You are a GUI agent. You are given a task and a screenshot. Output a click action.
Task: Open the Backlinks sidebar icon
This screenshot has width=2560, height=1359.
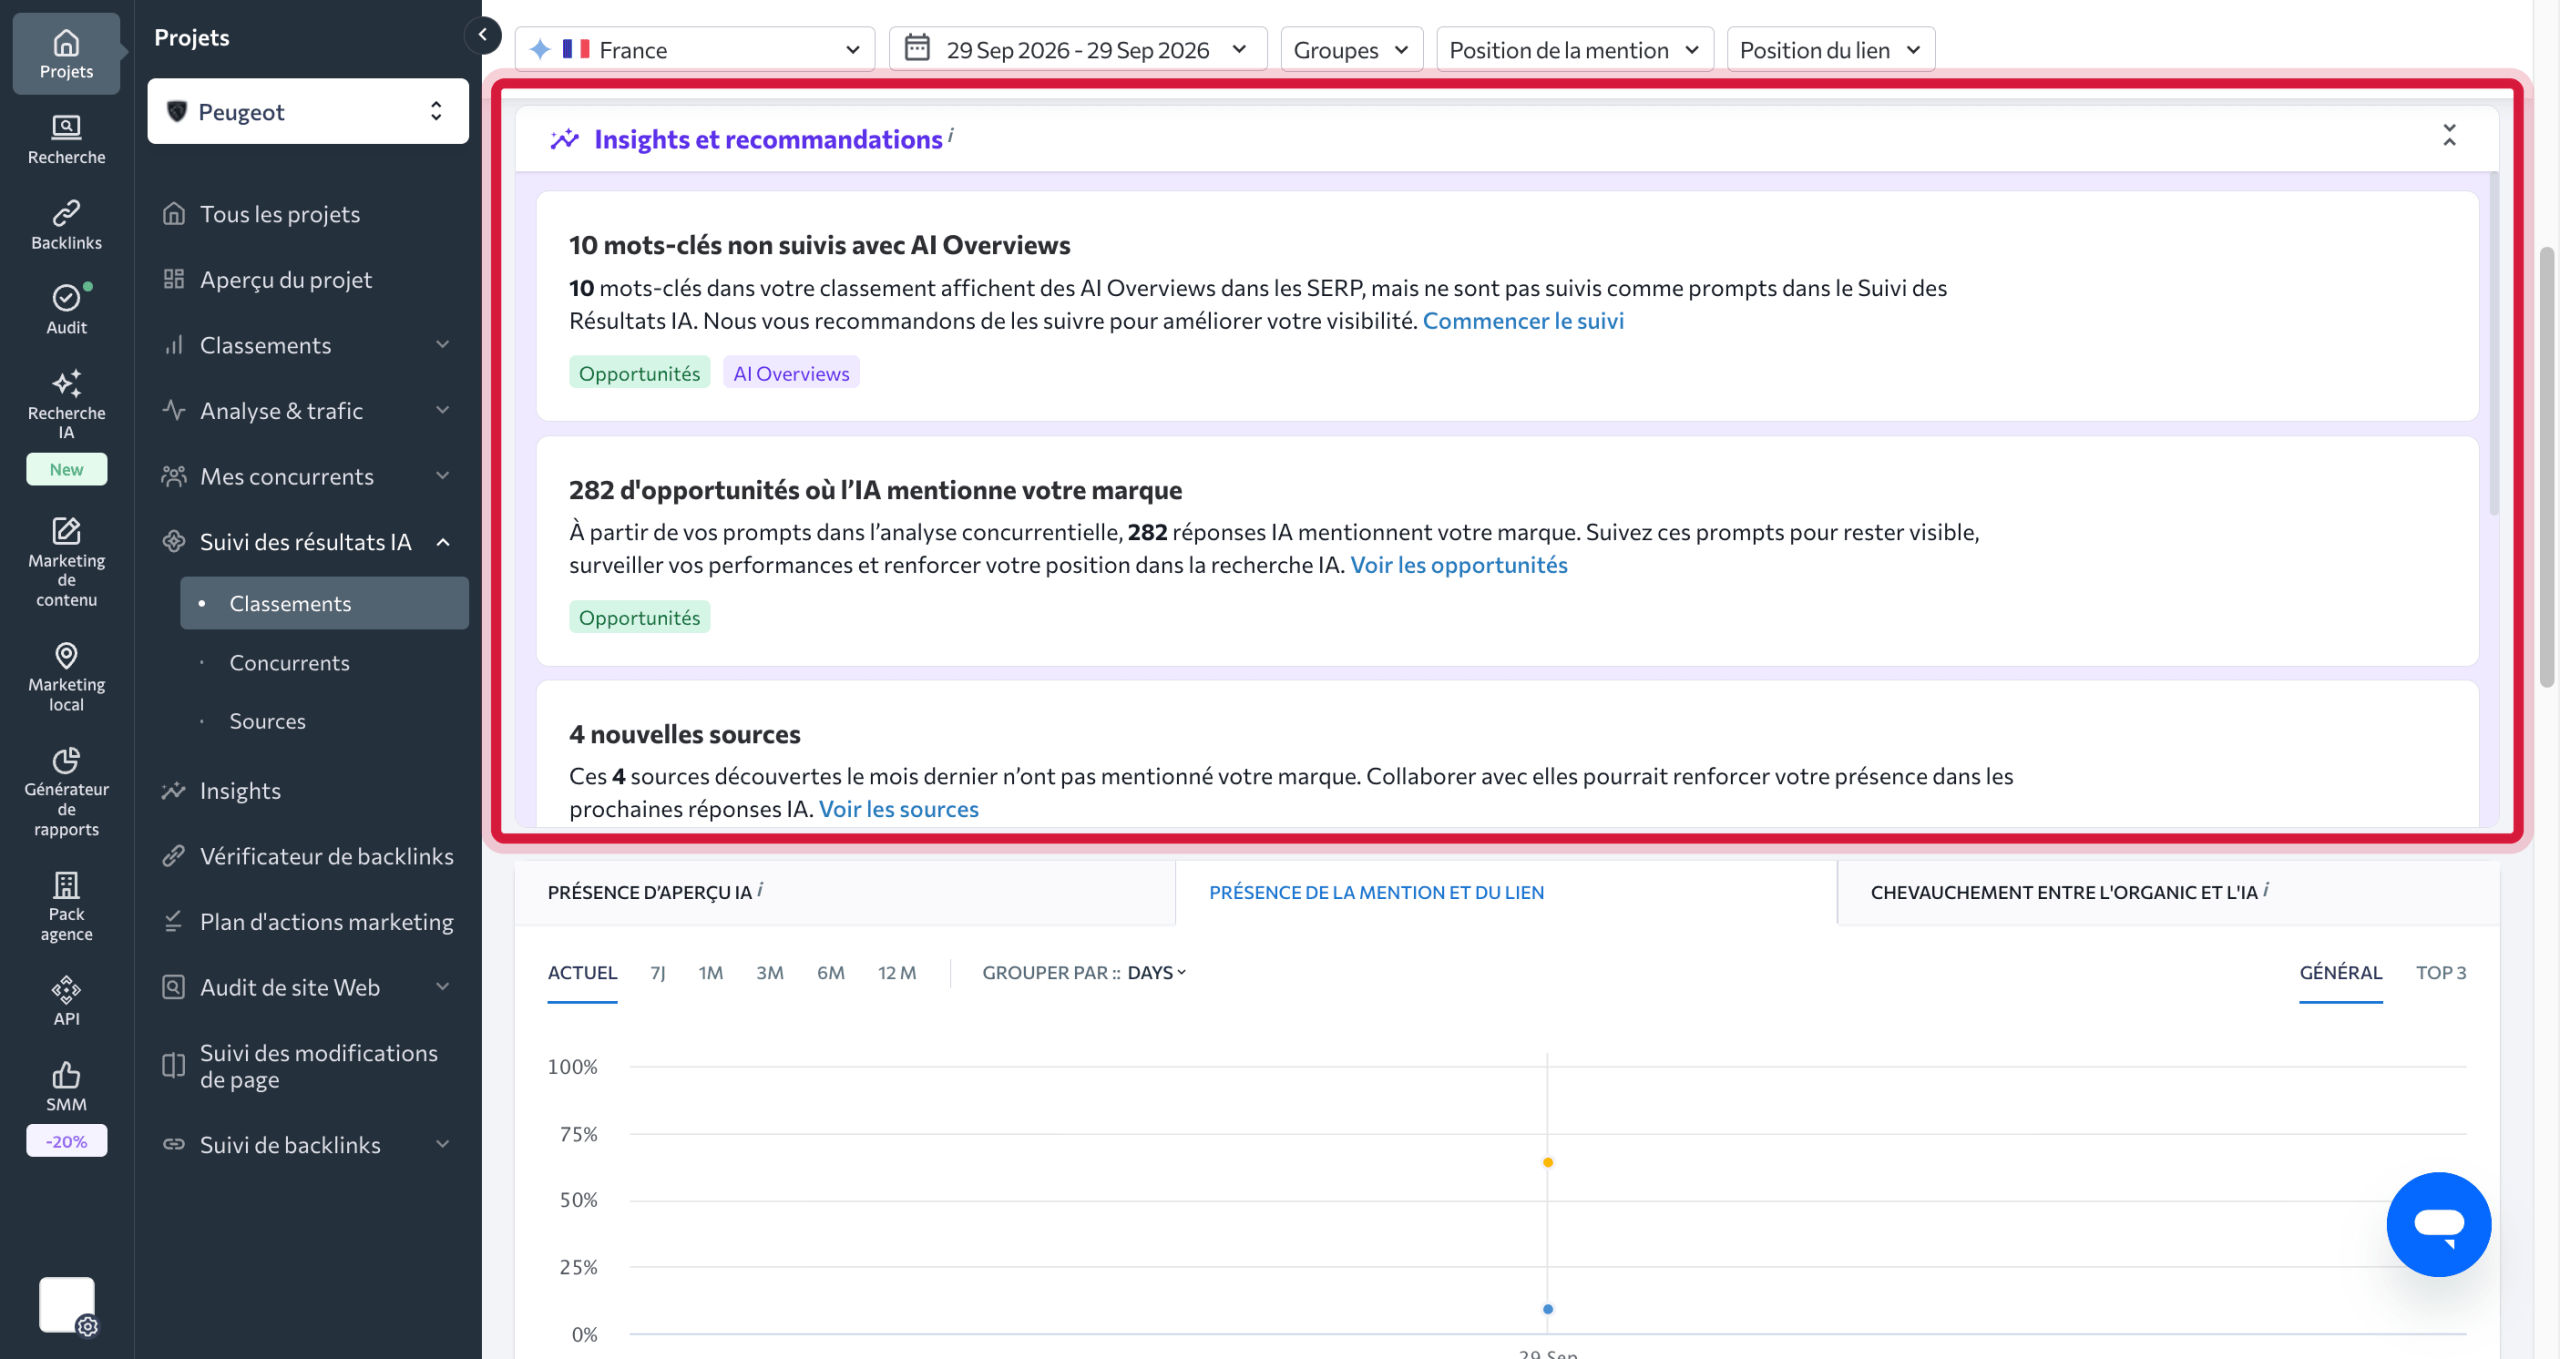(66, 225)
